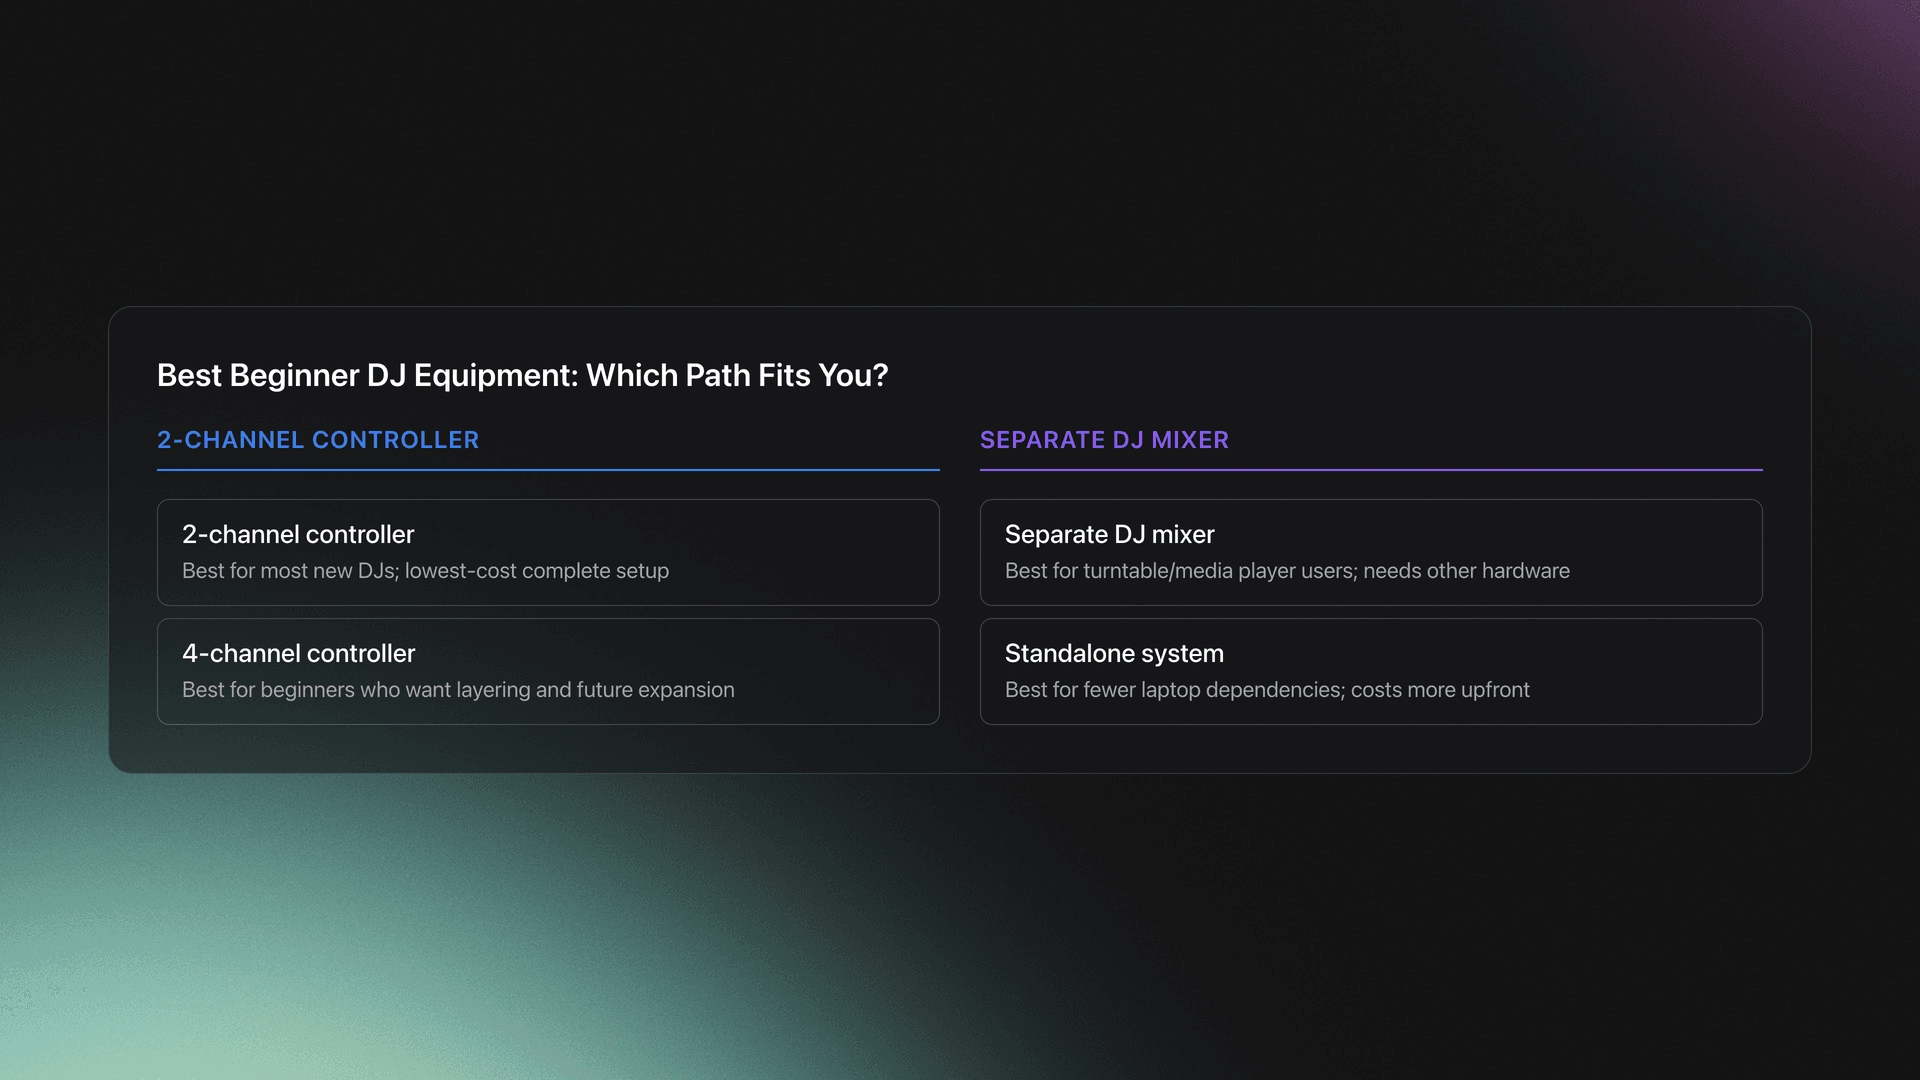Click the 'Standalone system' card title text

coord(1114,653)
